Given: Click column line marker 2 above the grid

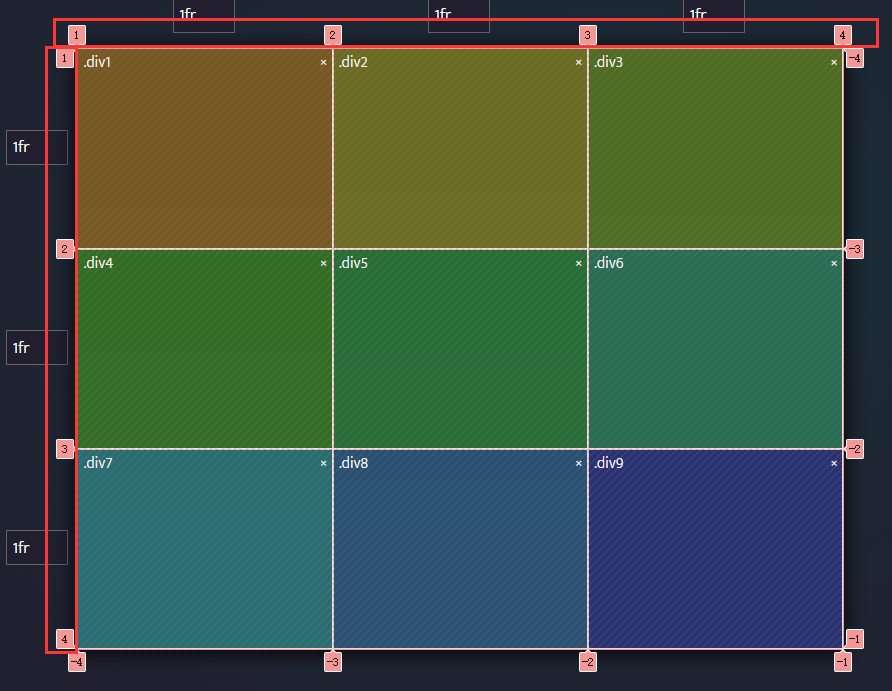Looking at the screenshot, I should 332,35.
